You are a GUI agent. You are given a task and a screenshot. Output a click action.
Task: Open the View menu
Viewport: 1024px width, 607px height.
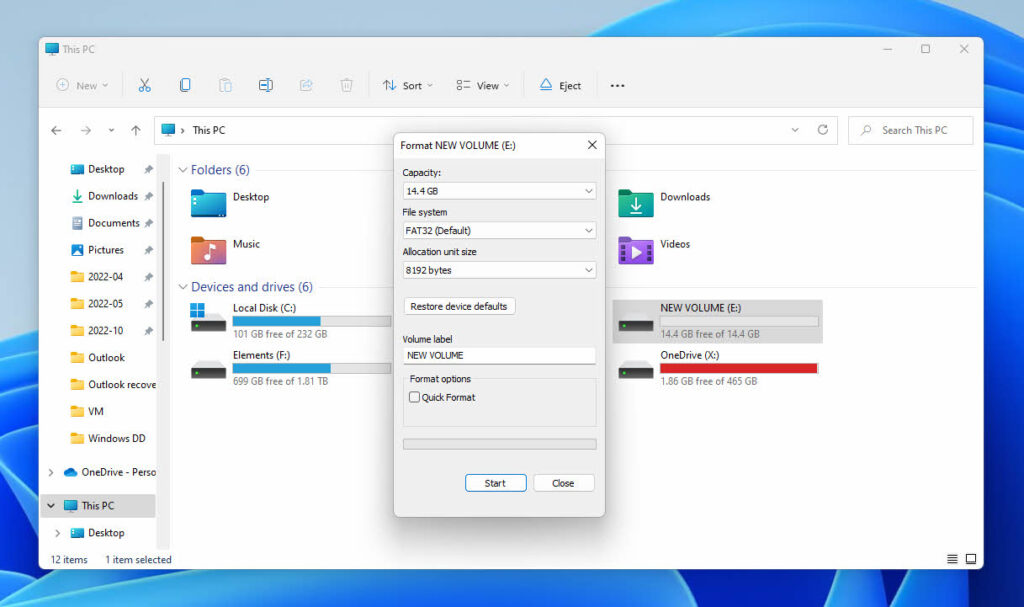tap(482, 85)
